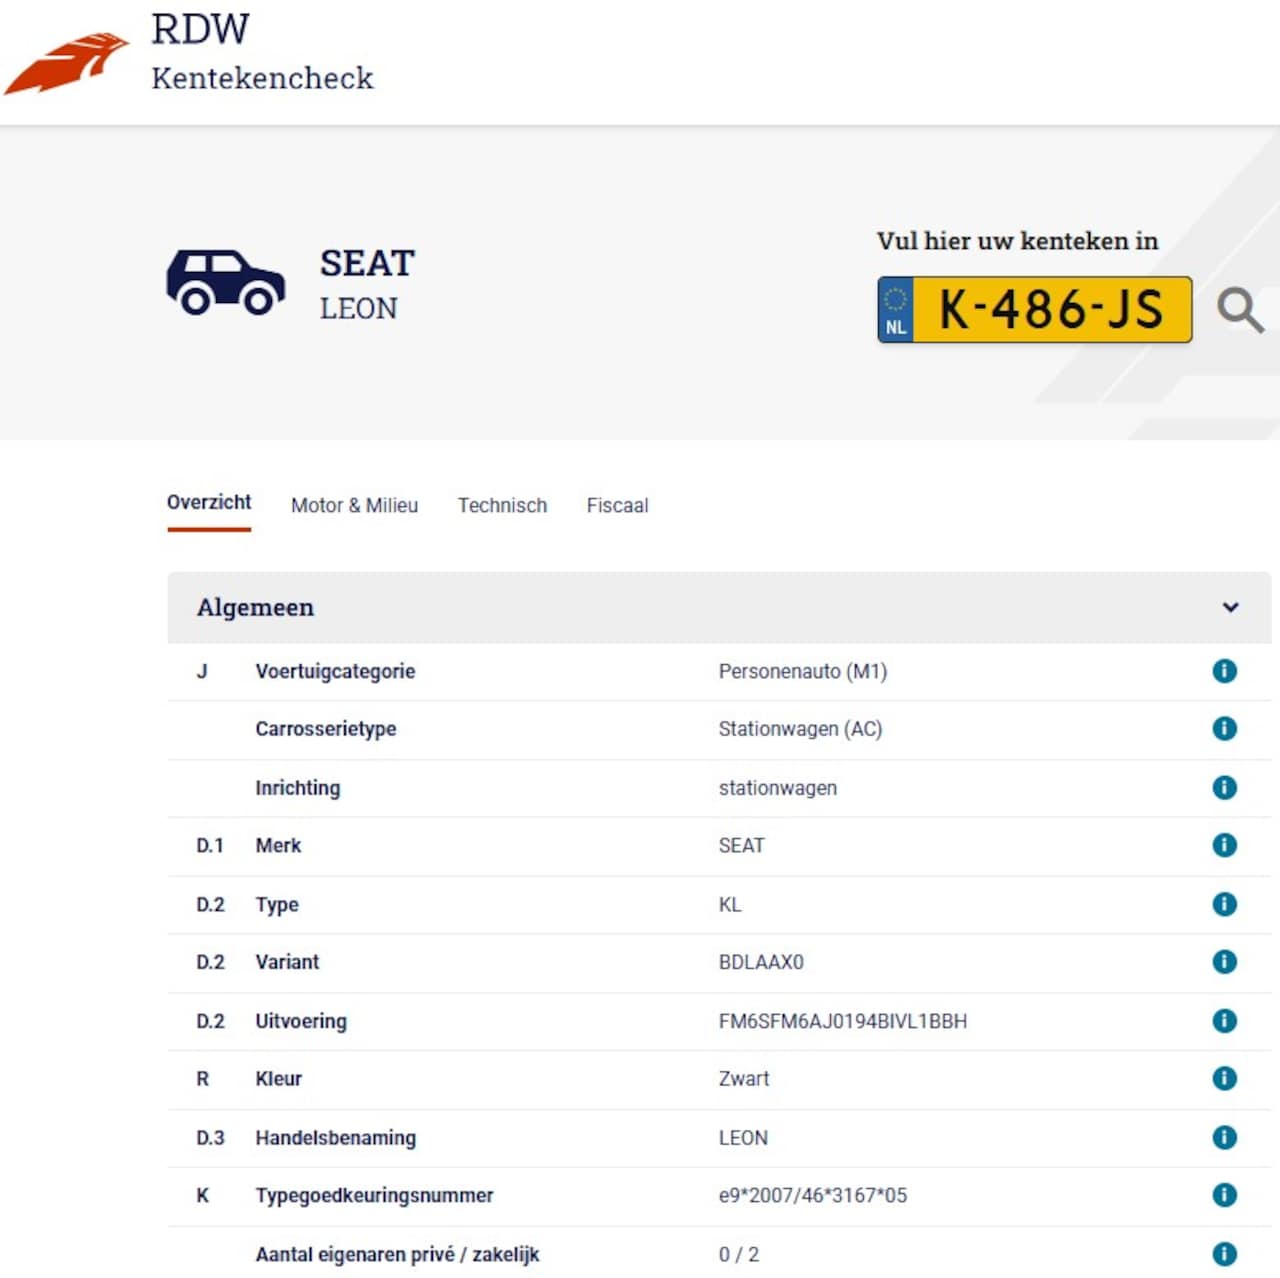1280x1278 pixels.
Task: Click info icon next to Uitvoering
Action: click(x=1224, y=1021)
